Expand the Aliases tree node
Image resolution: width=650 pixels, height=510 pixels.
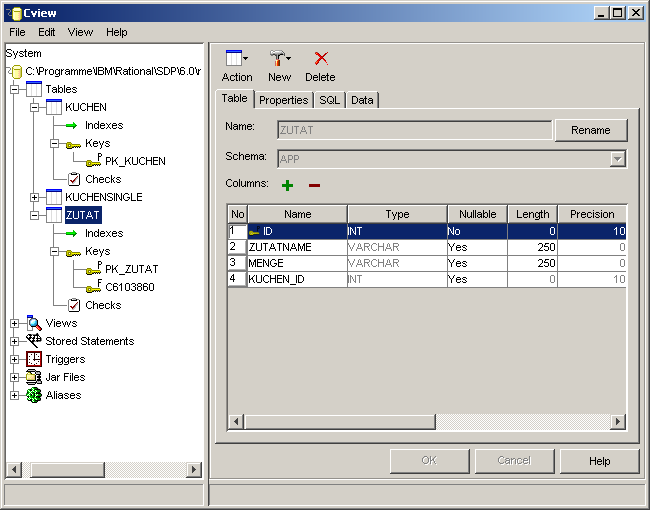(15, 396)
